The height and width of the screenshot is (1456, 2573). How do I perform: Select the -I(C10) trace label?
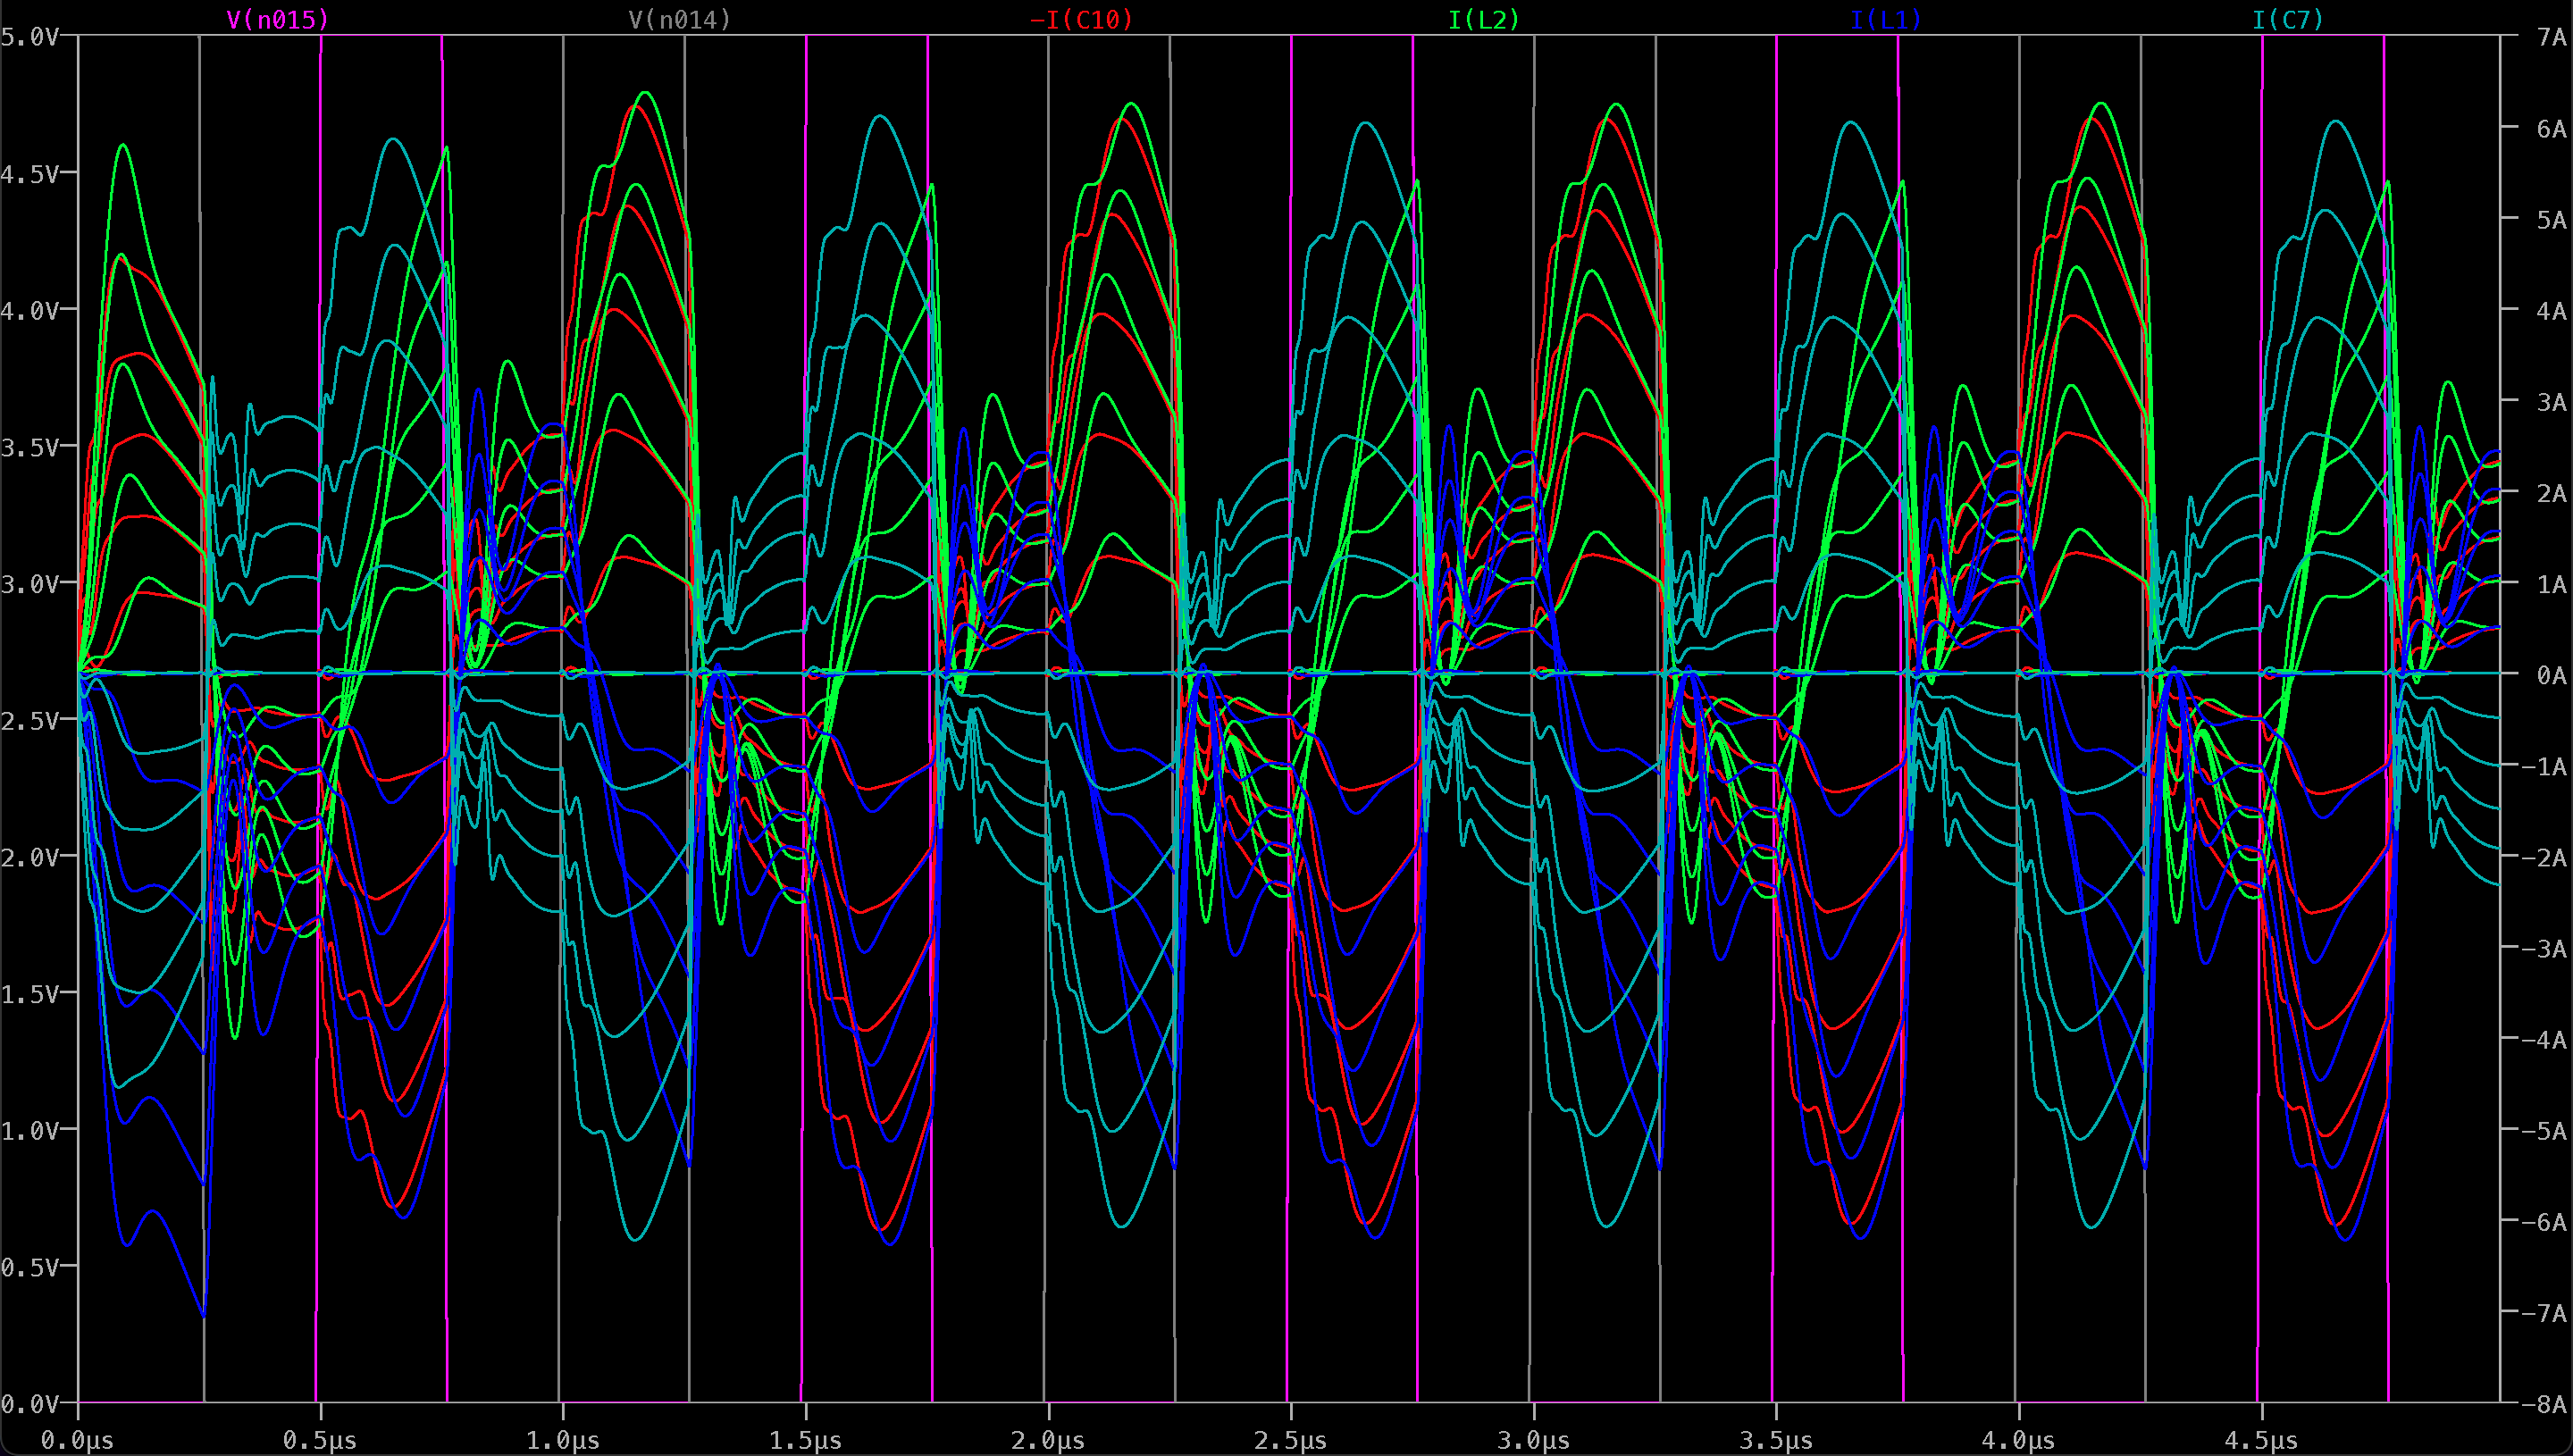click(x=1081, y=19)
